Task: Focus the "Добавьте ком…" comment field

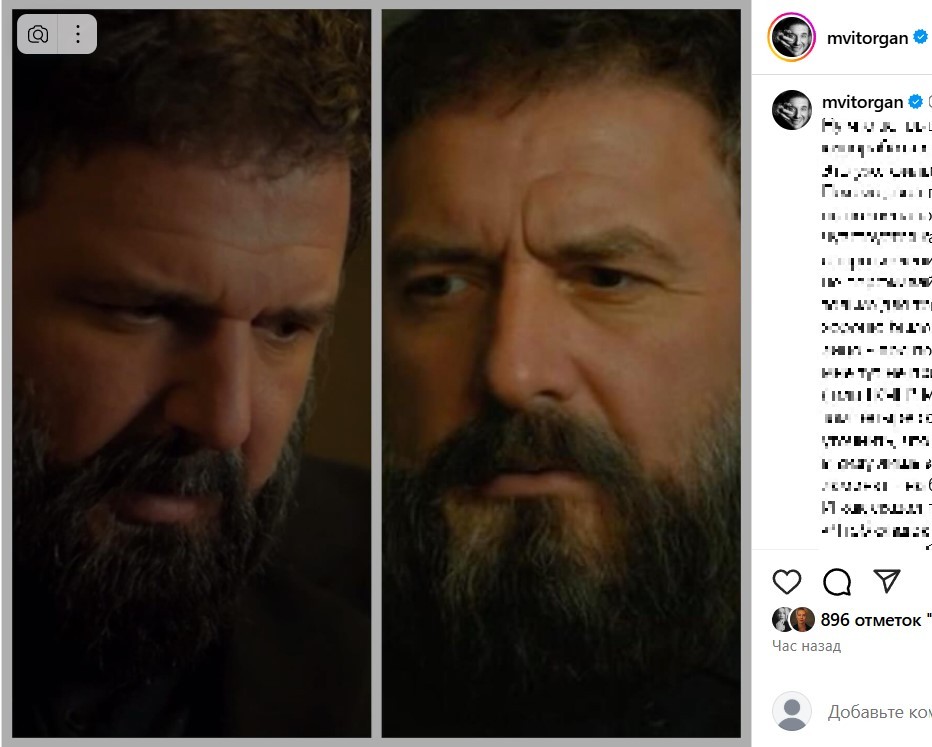Action: click(x=878, y=712)
